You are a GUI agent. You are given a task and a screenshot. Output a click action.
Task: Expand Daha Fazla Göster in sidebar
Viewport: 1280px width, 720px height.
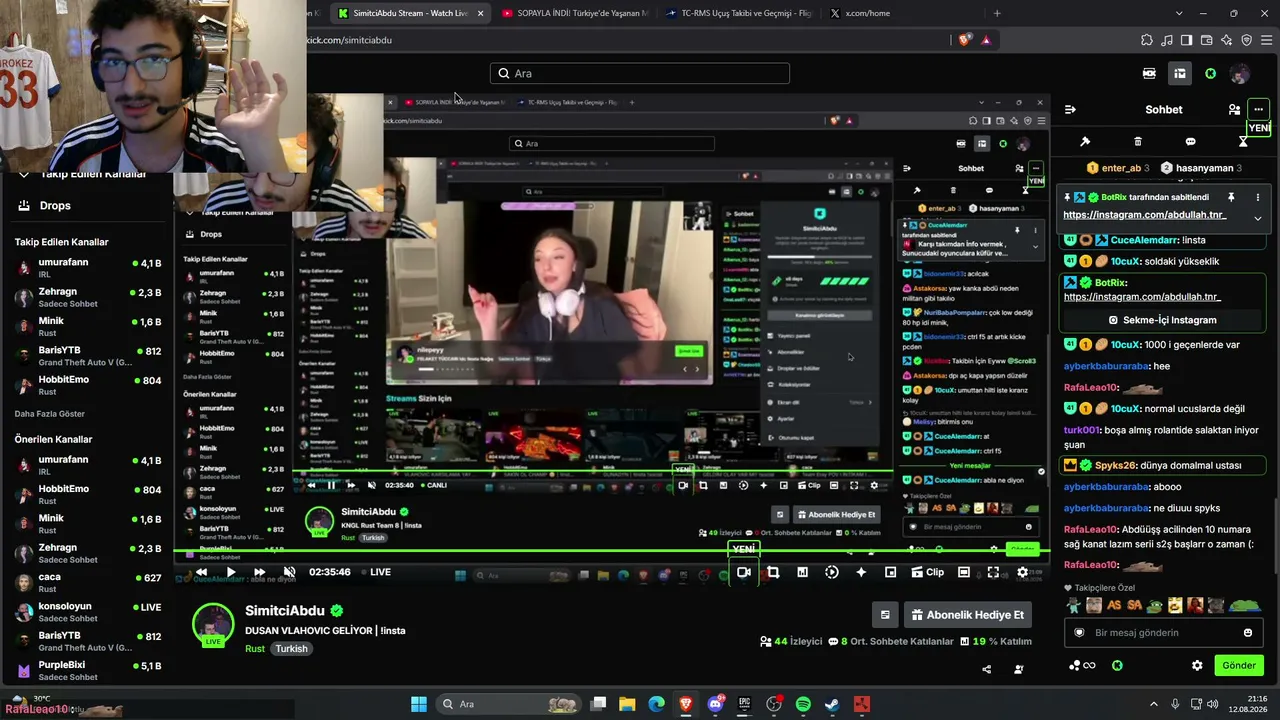click(x=50, y=414)
